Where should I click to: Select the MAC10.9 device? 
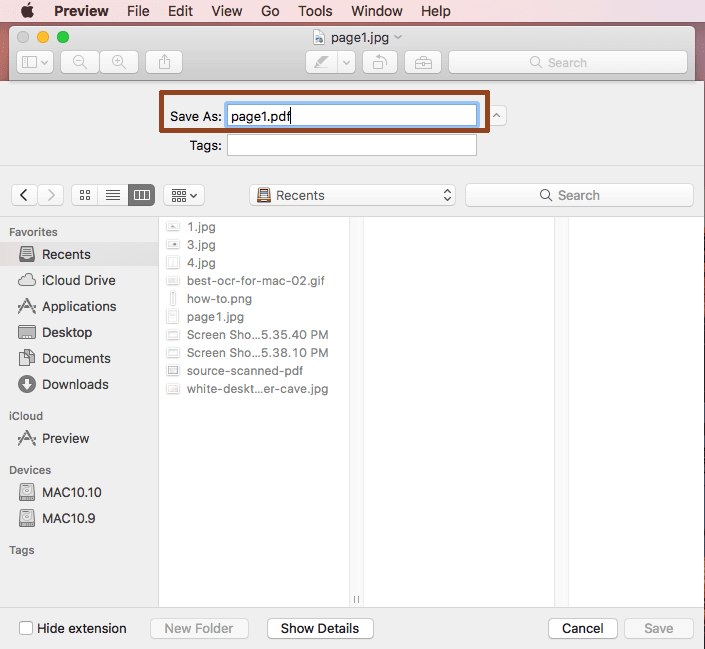(79, 518)
